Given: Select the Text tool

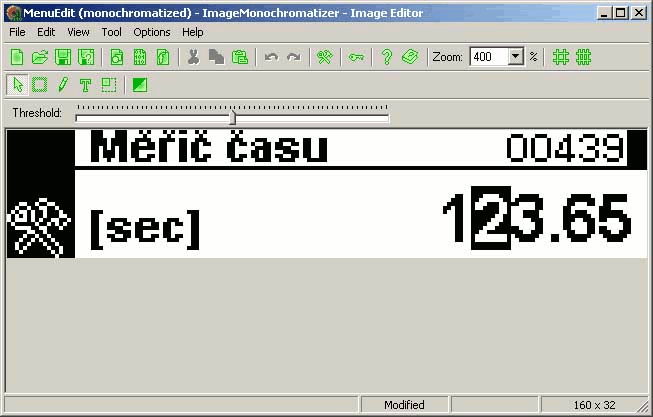Looking at the screenshot, I should tap(85, 85).
